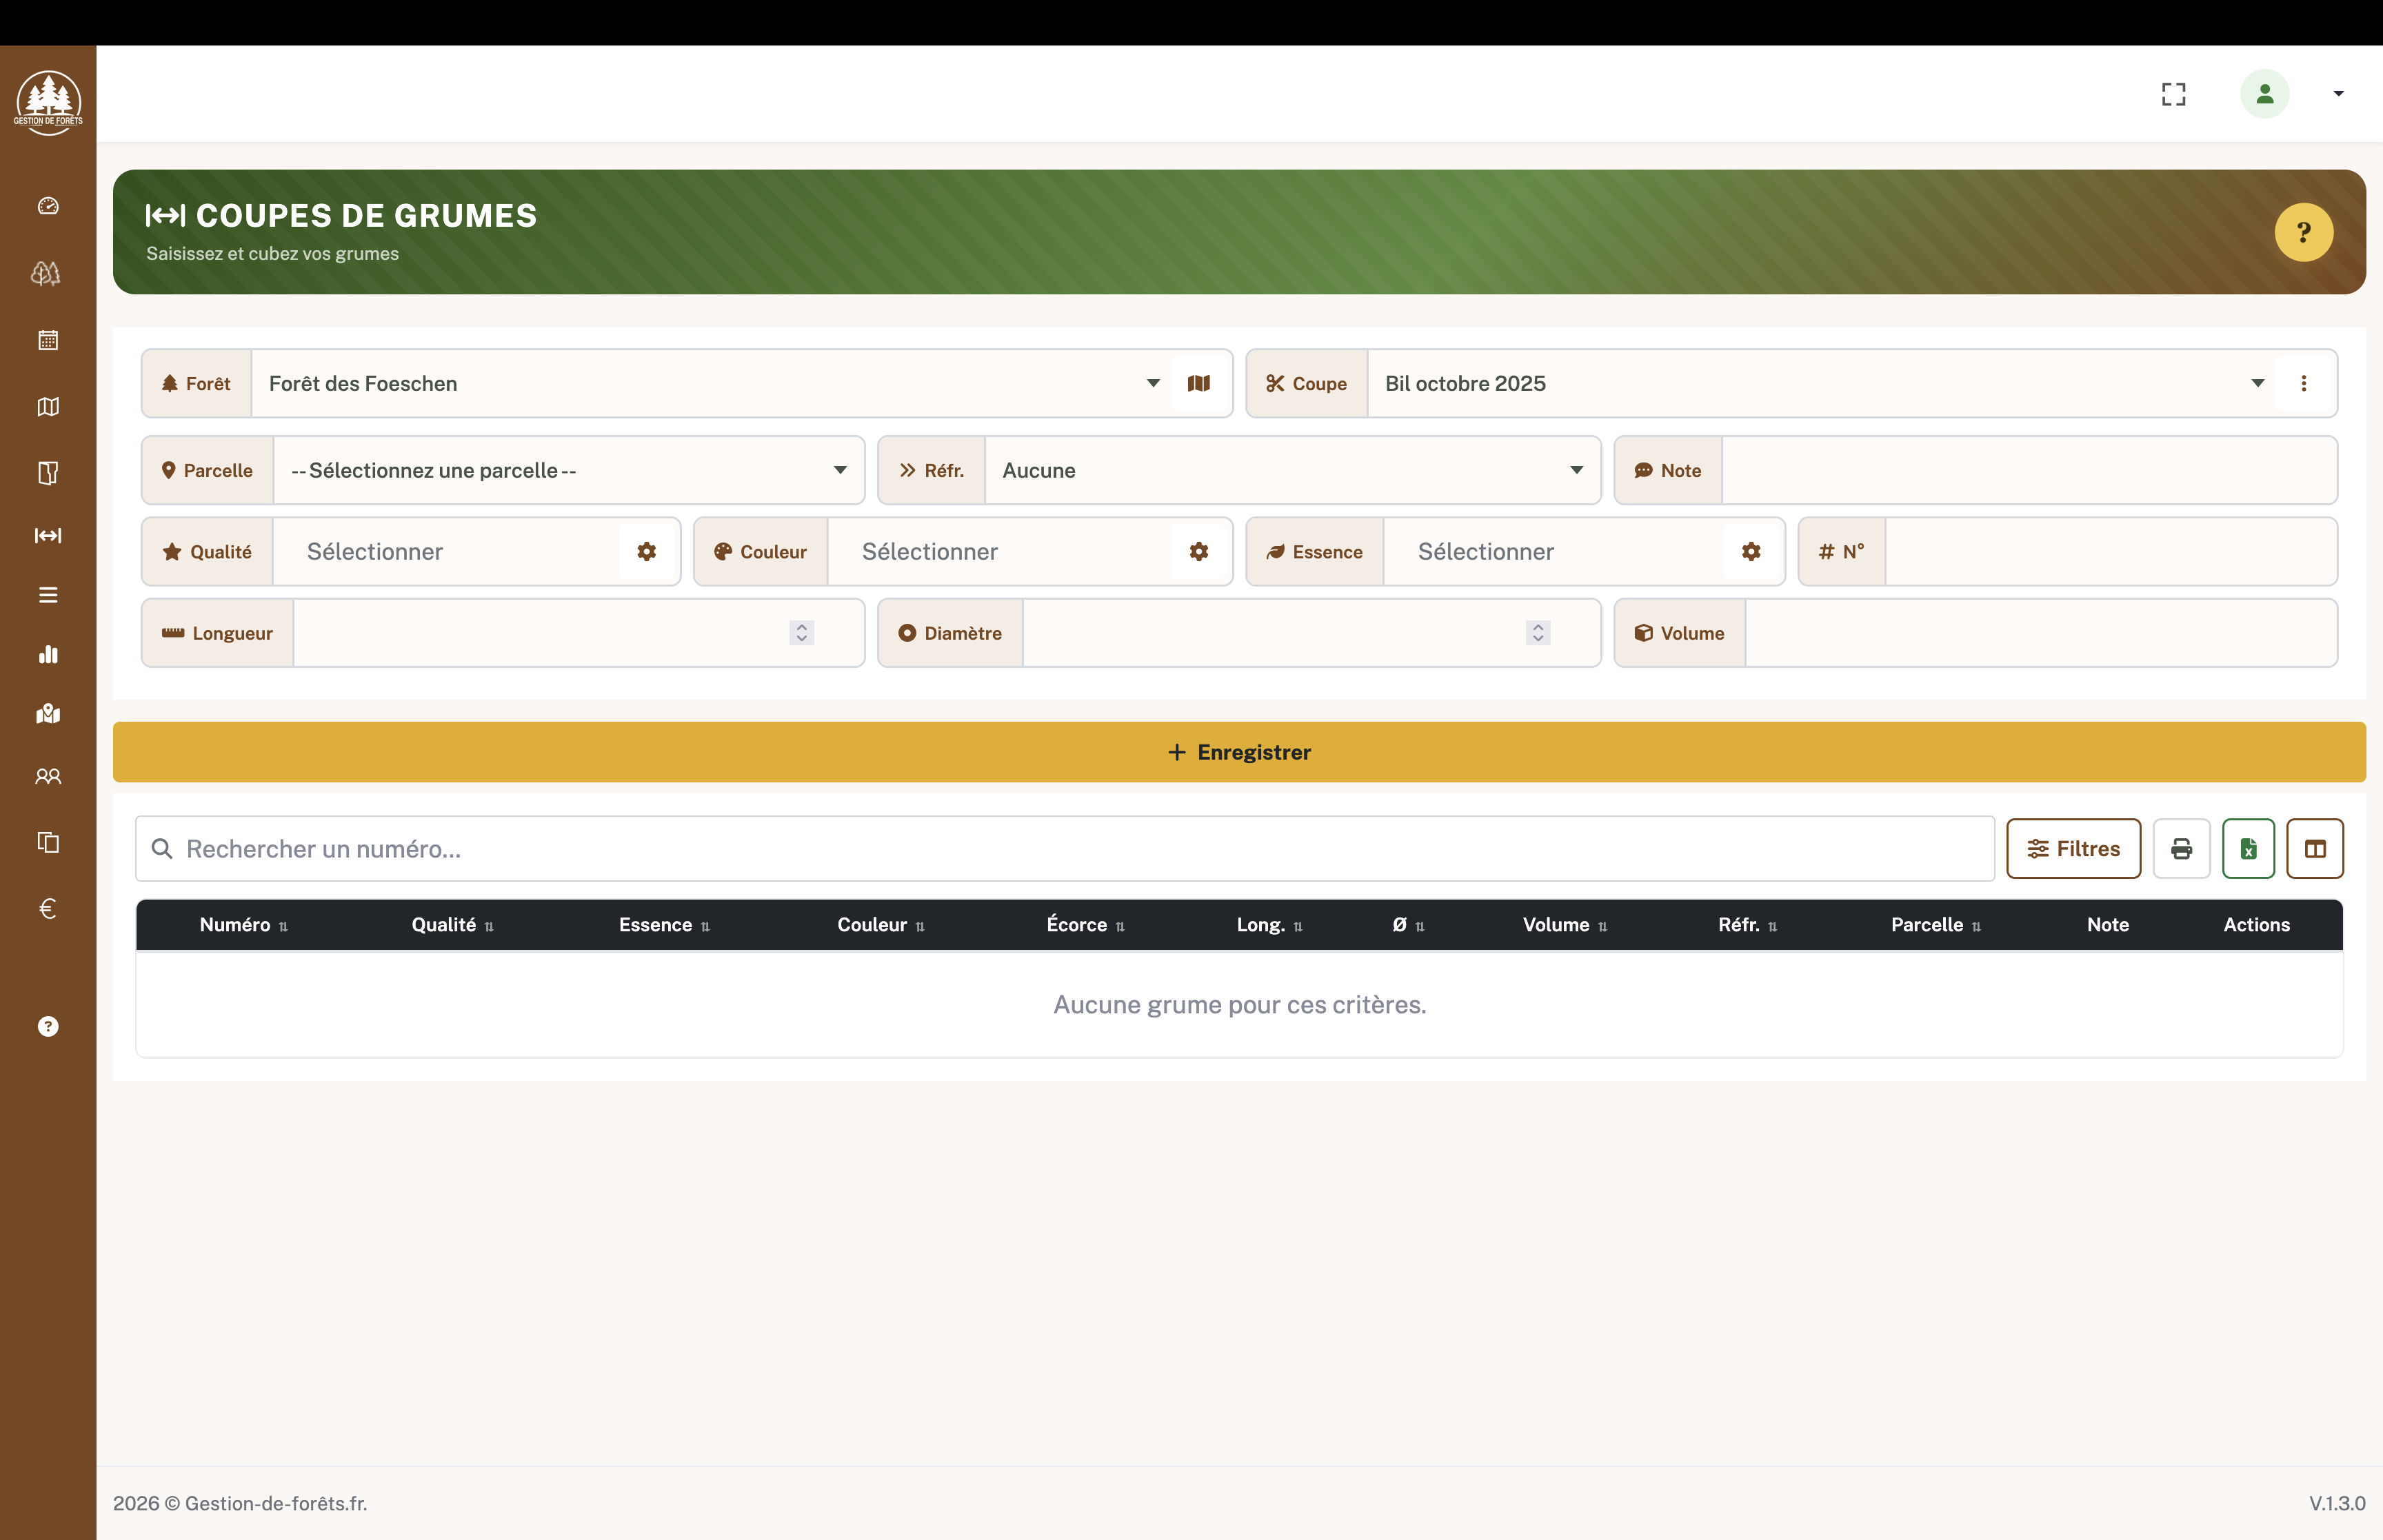Screen dimensions: 2383x1540
Task: Click the Note column header
Action: (x=2108, y=925)
